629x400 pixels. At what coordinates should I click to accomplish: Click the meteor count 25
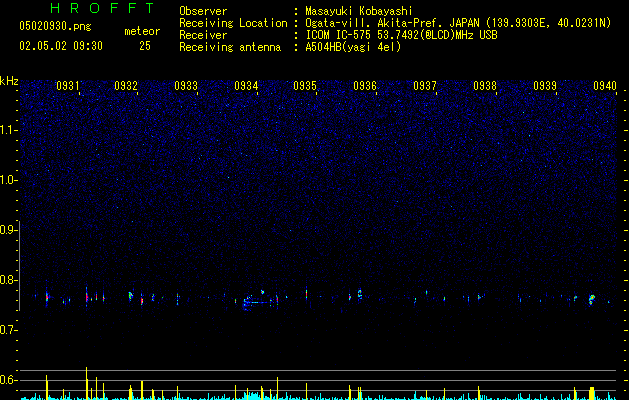[x=145, y=46]
